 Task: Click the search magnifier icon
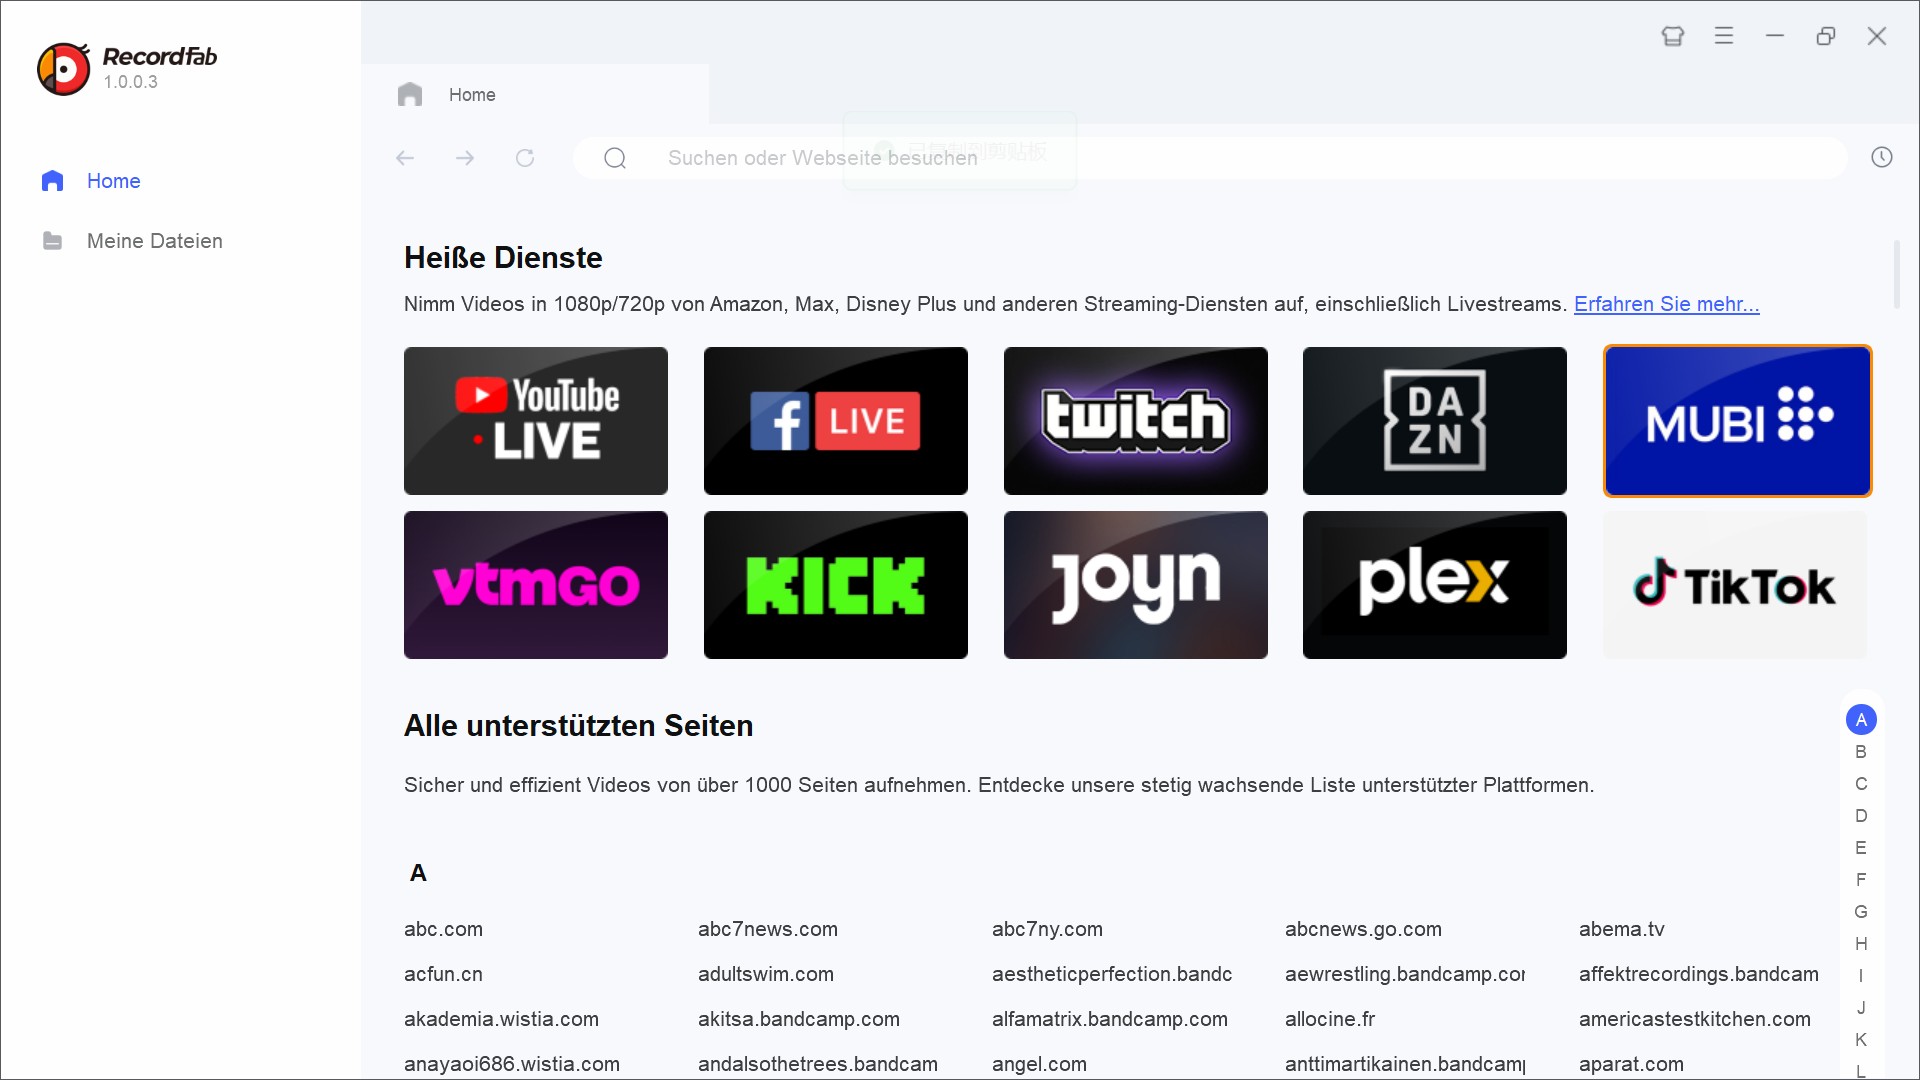coord(615,158)
